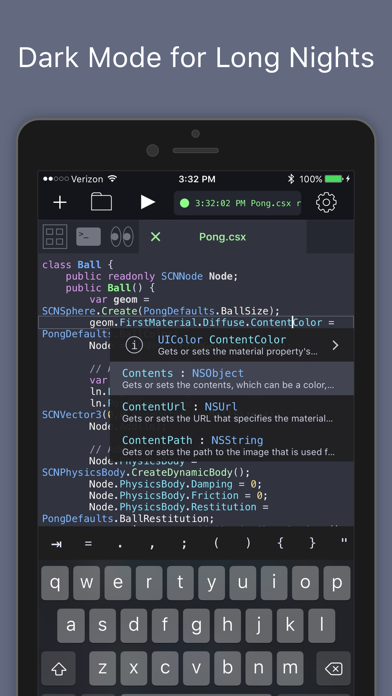Tap the l key

click(x=321, y=625)
